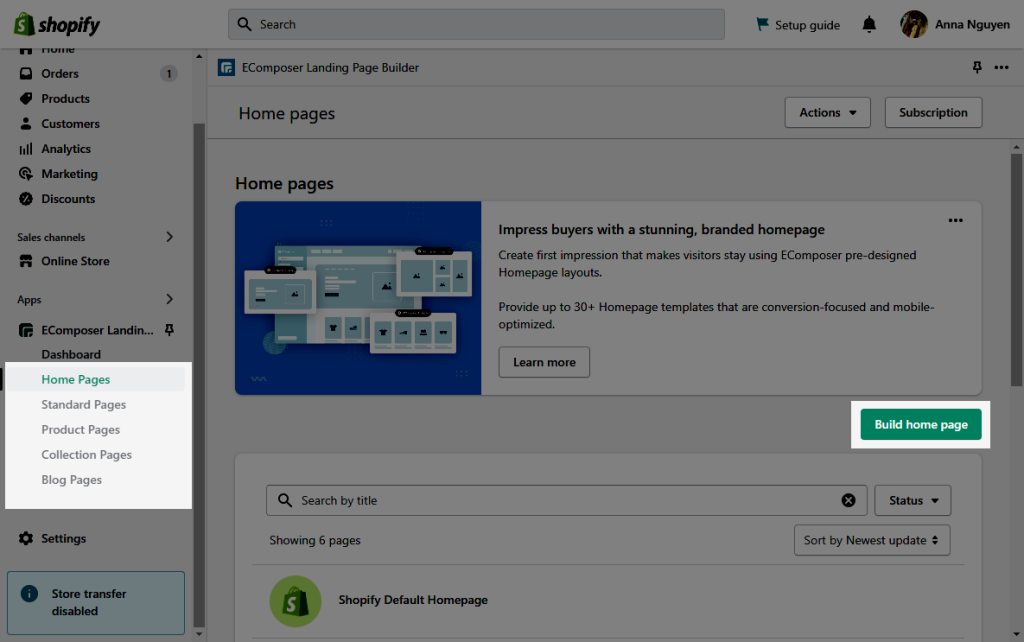Click the Settings gear icon
Image resolution: width=1024 pixels, height=642 pixels.
point(25,538)
